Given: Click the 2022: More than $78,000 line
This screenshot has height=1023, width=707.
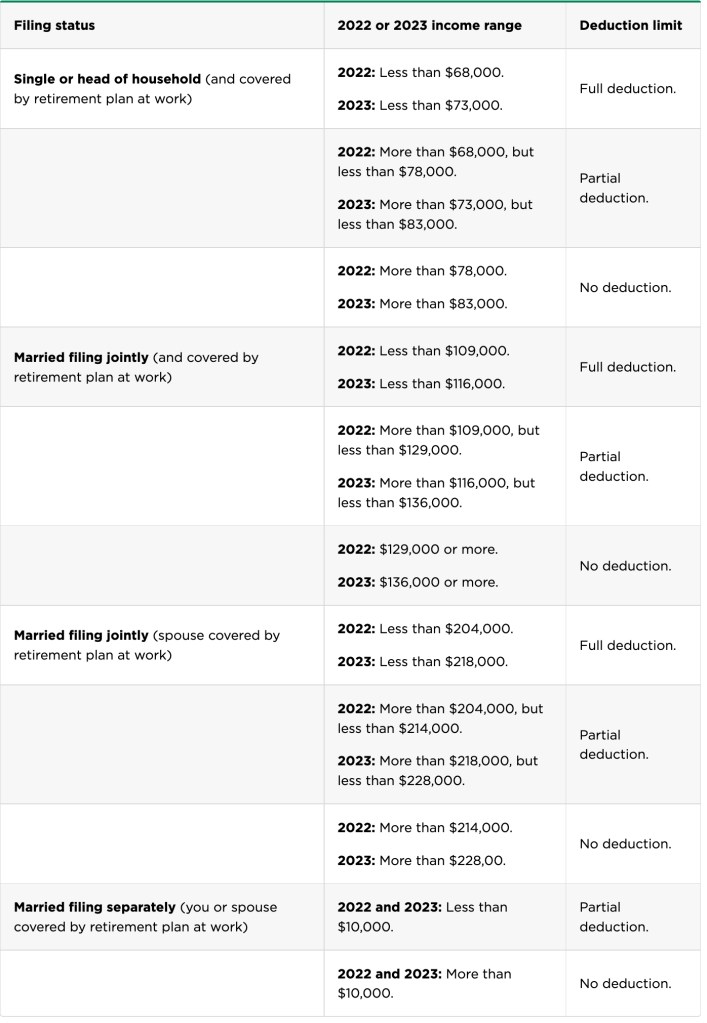Looking at the screenshot, I should tap(422, 271).
